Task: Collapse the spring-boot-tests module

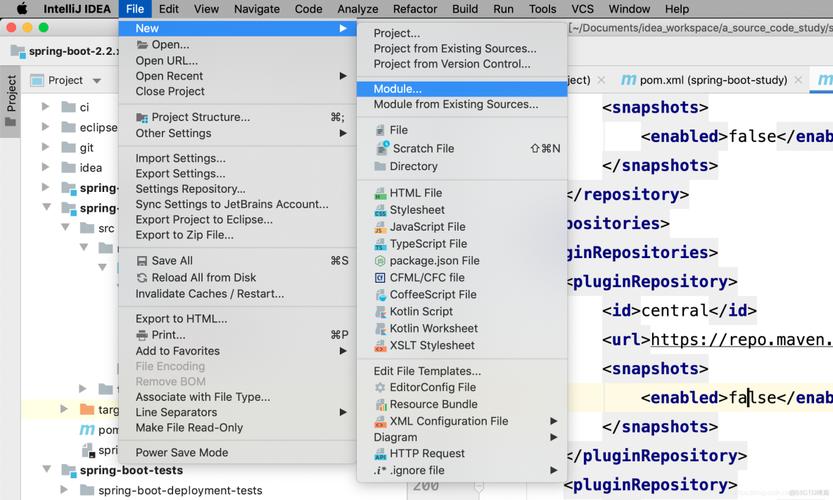Action: tap(47, 470)
